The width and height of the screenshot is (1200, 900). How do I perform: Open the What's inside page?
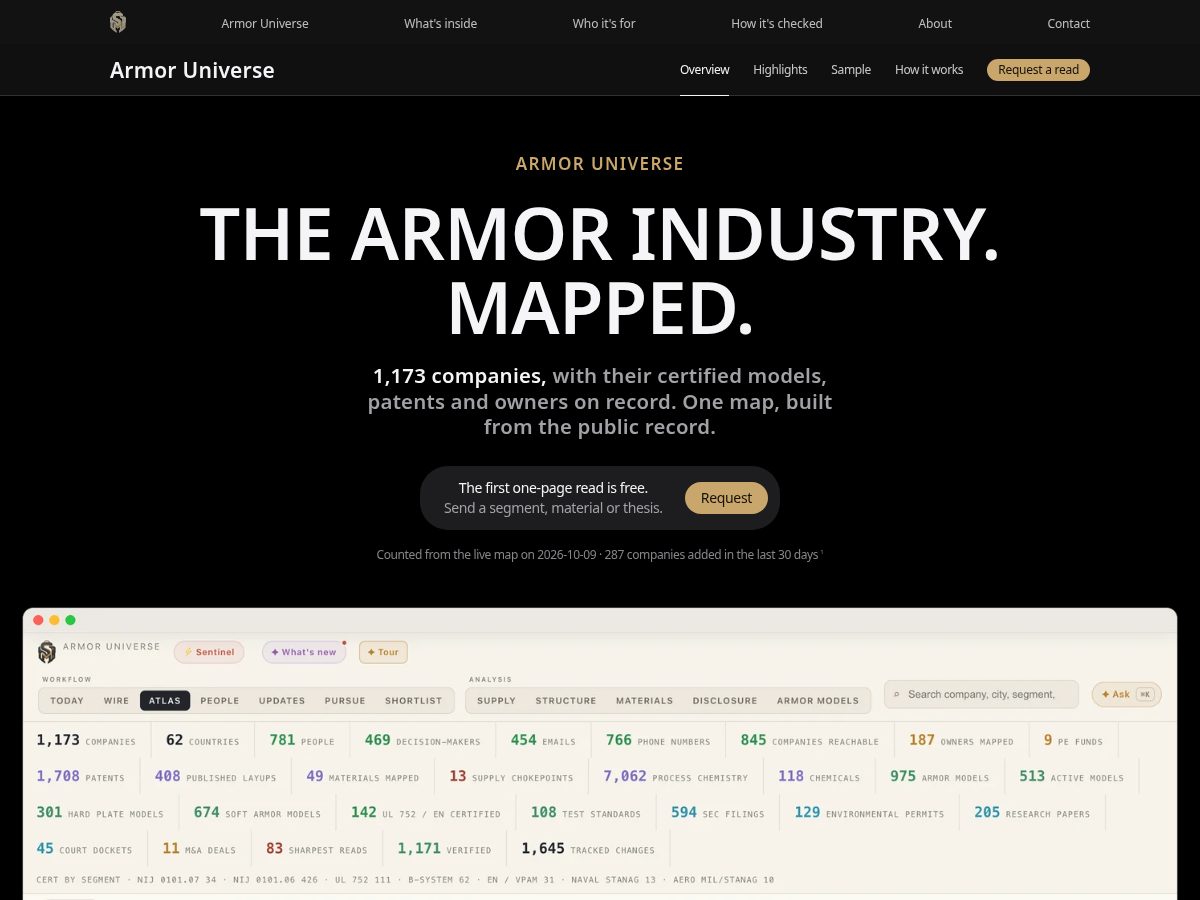click(441, 23)
